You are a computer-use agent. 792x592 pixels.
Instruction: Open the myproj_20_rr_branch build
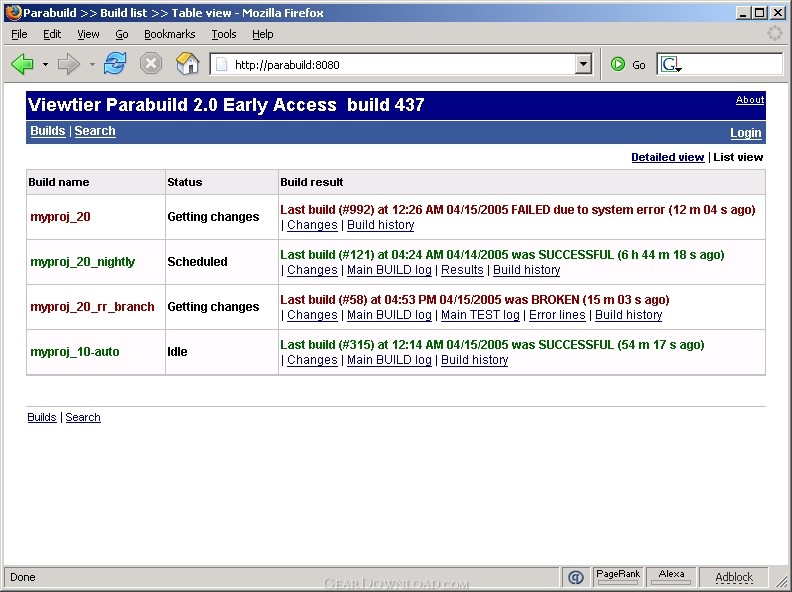(92, 307)
